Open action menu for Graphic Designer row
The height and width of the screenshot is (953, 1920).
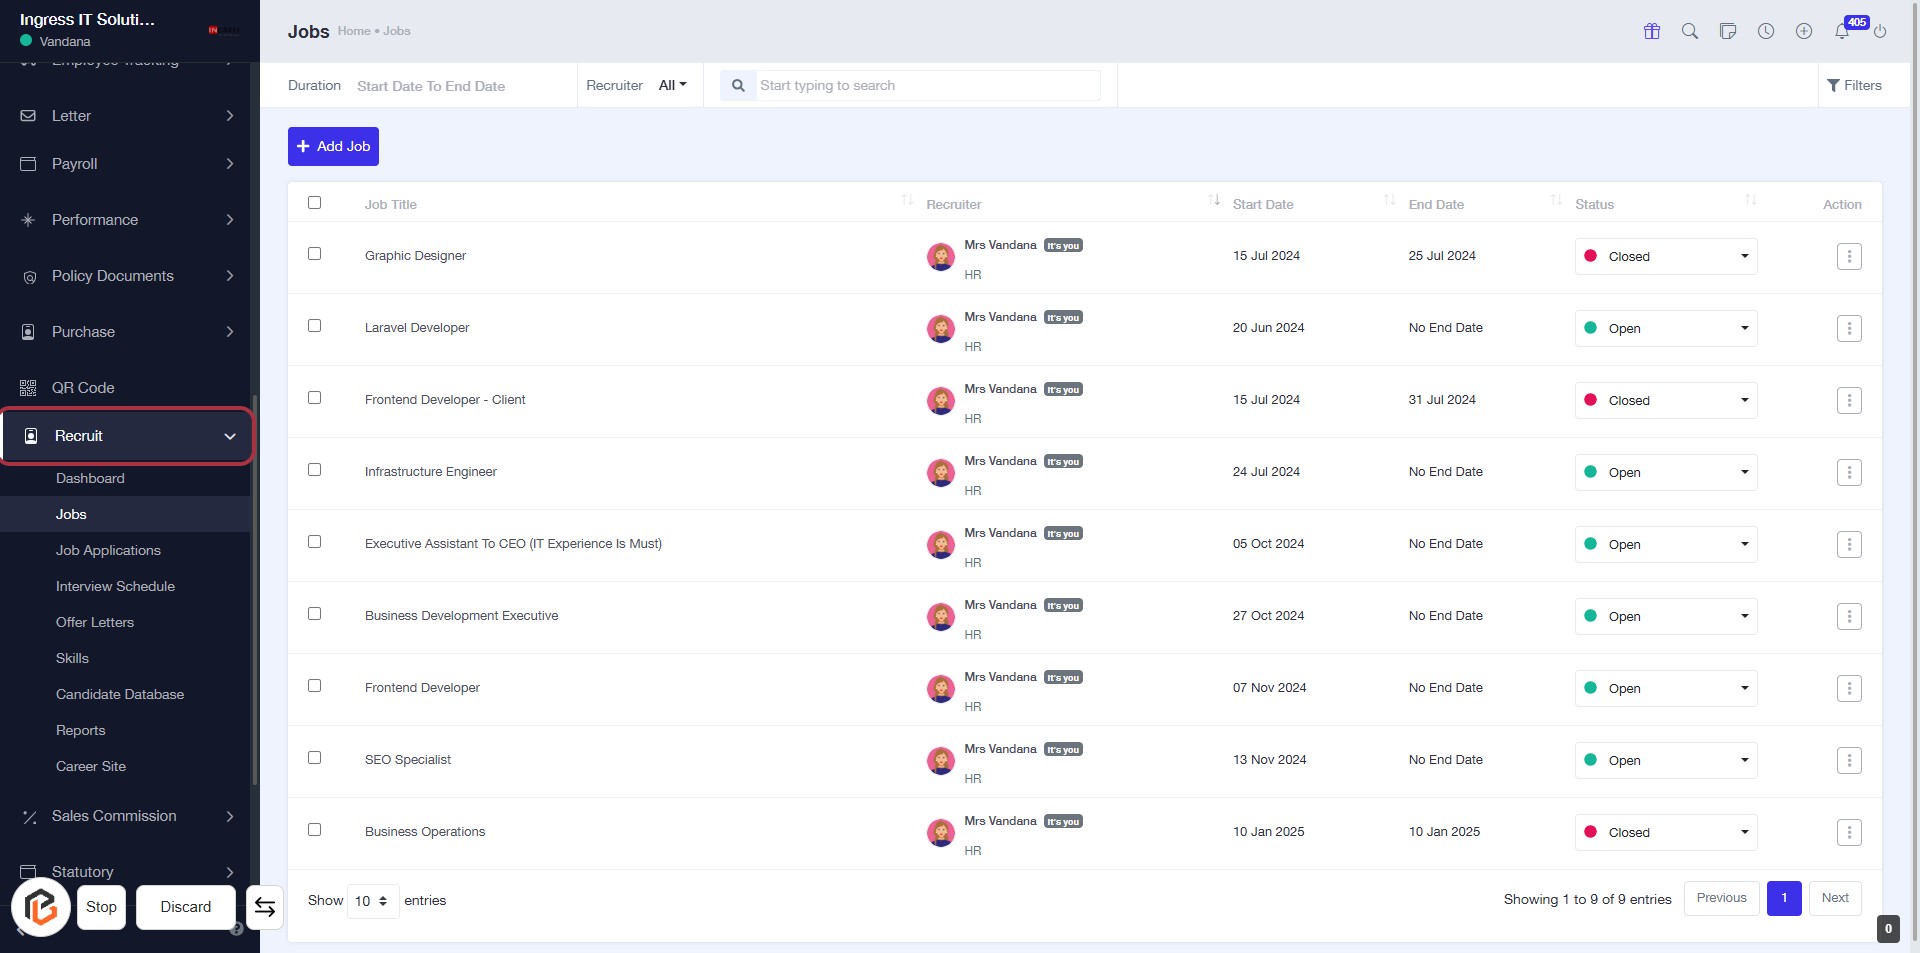(x=1849, y=257)
